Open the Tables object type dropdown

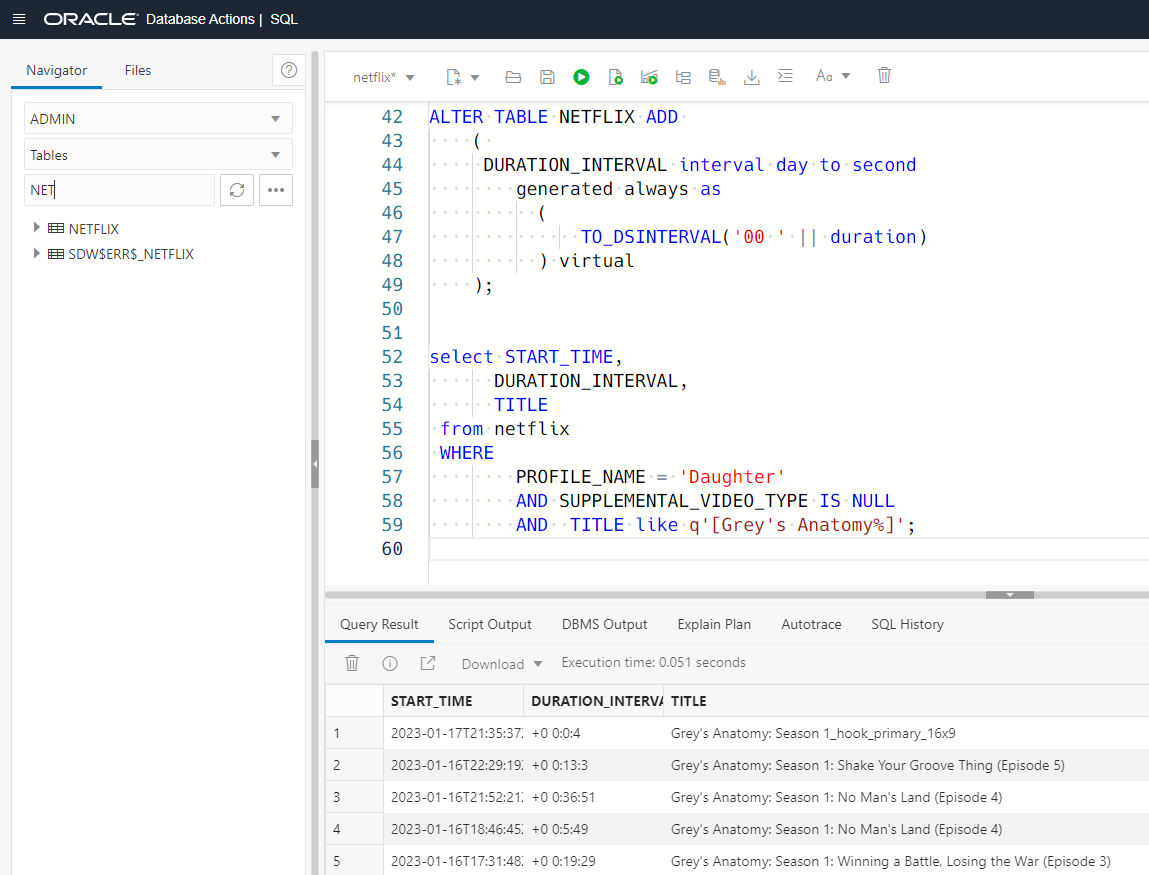tap(158, 155)
